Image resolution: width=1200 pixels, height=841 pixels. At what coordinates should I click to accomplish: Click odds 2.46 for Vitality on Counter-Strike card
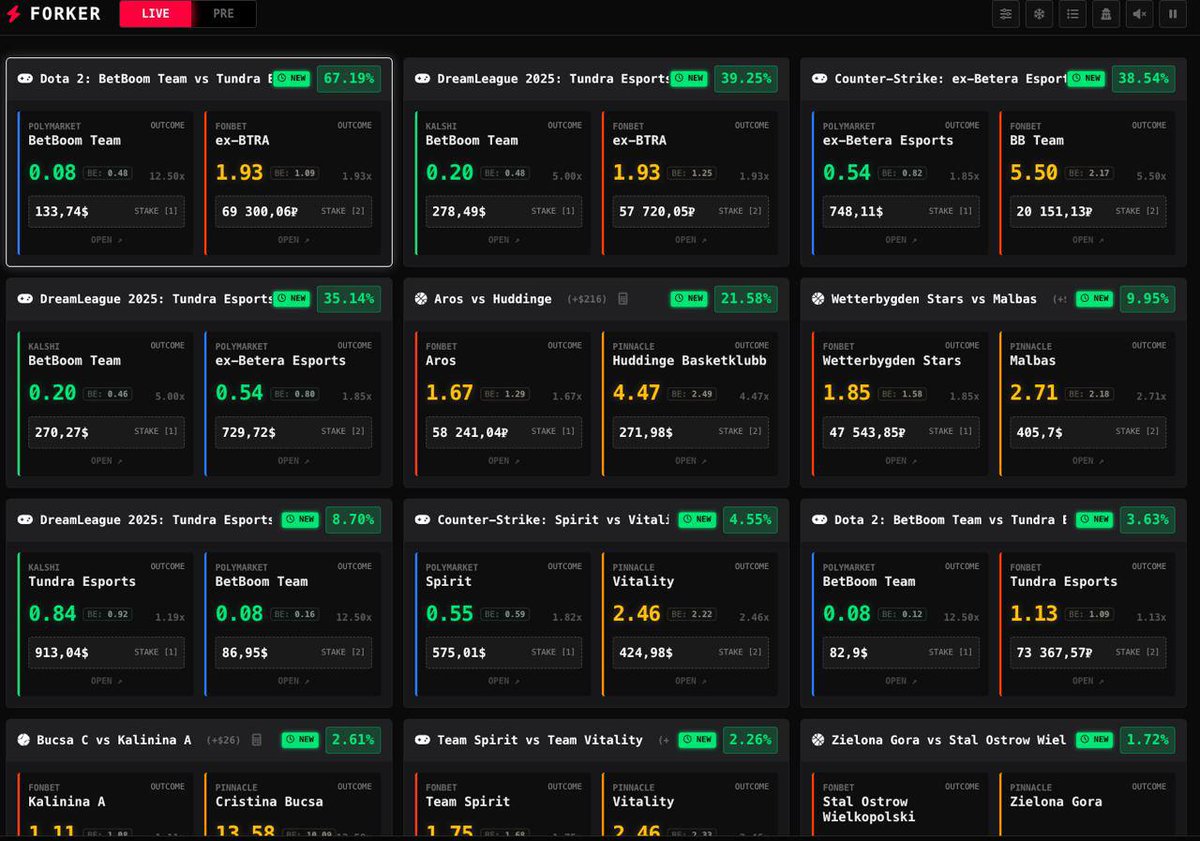tap(637, 613)
